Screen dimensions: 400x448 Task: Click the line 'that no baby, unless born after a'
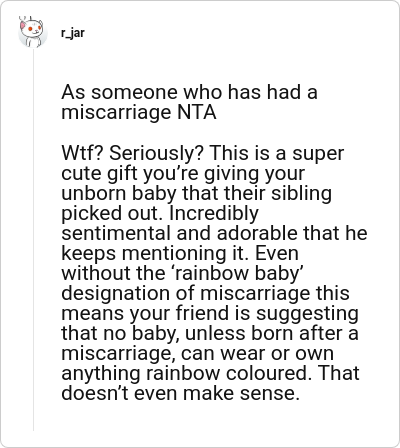[x=210, y=333]
